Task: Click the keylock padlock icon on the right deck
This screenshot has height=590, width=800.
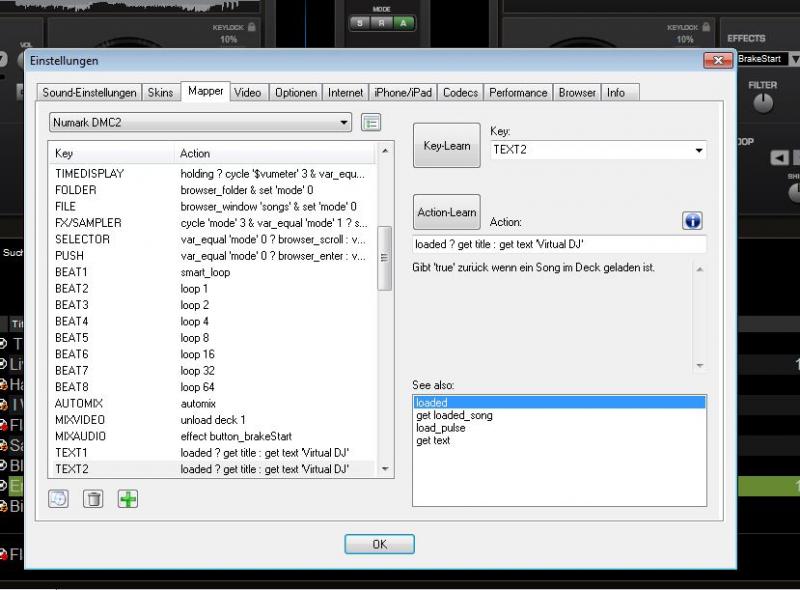Action: [706, 27]
